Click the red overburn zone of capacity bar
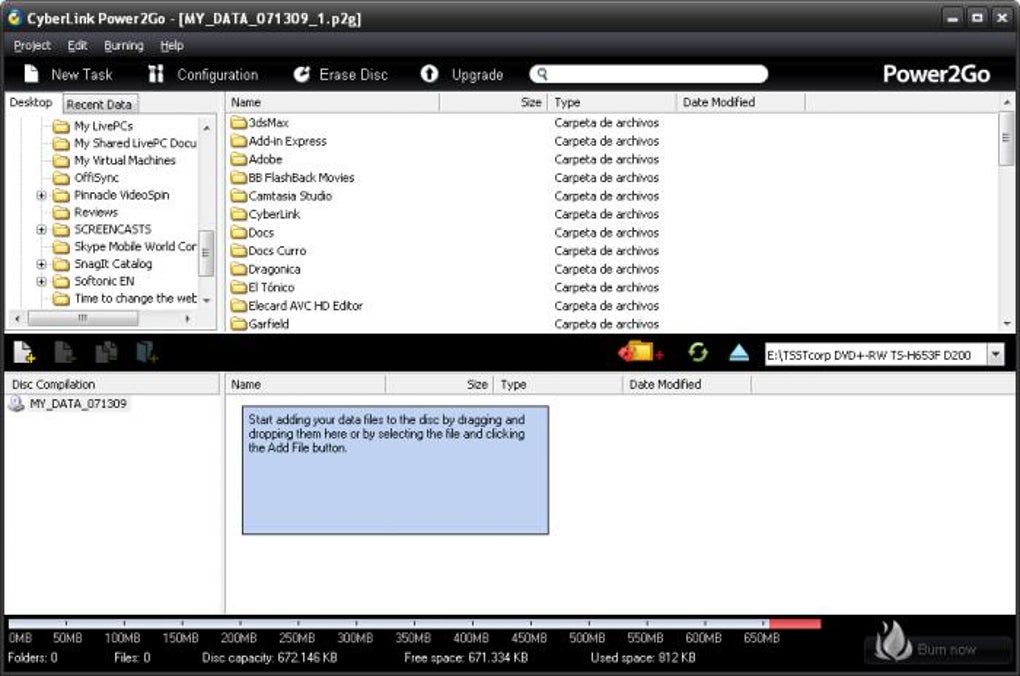This screenshot has height=676, width=1020. 795,624
